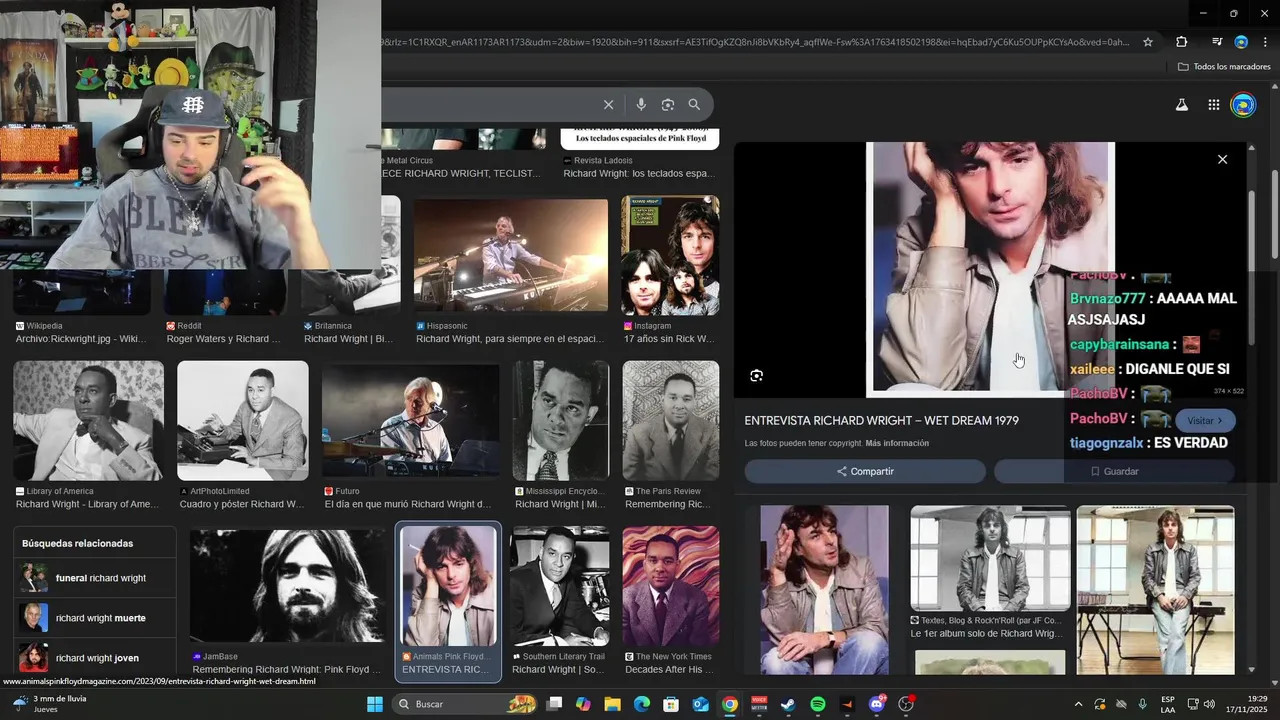Click the system tray microphone icon
This screenshot has width=1280, height=720.
click(1143, 704)
